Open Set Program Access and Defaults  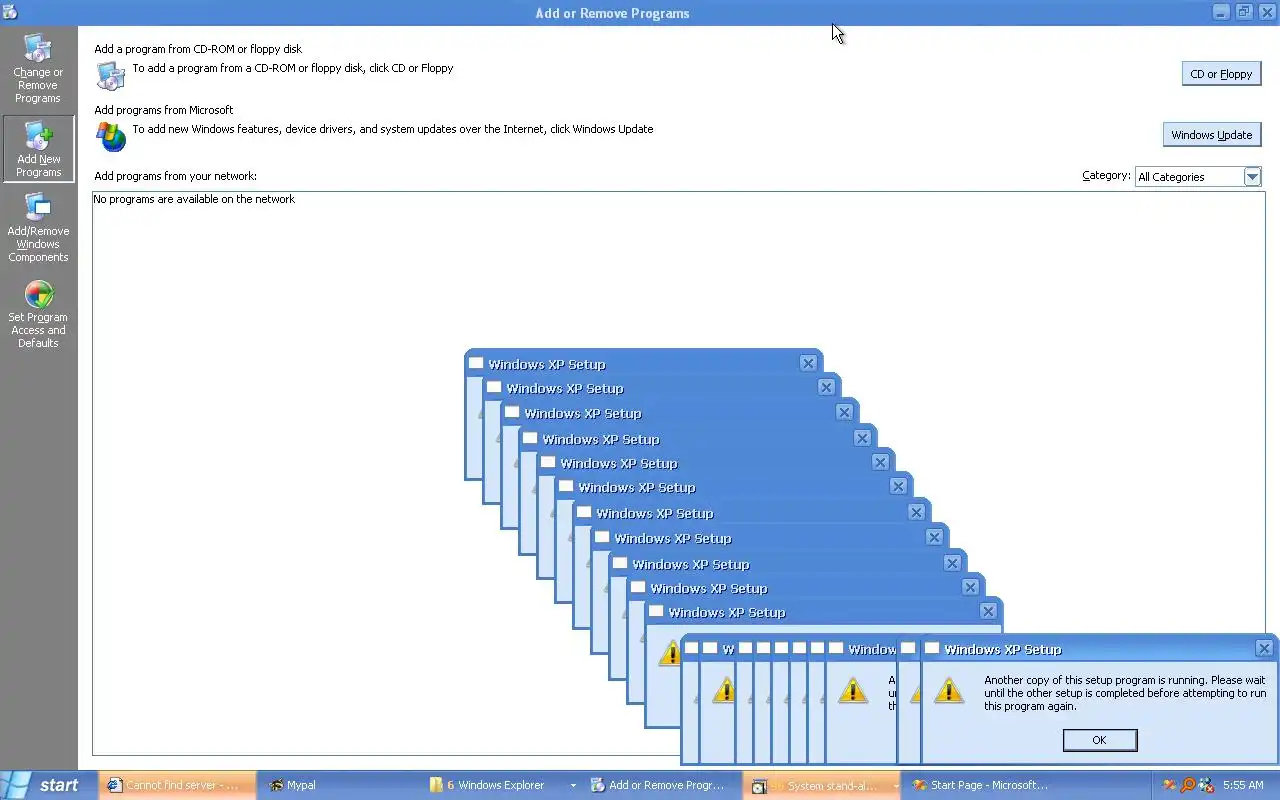[38, 314]
